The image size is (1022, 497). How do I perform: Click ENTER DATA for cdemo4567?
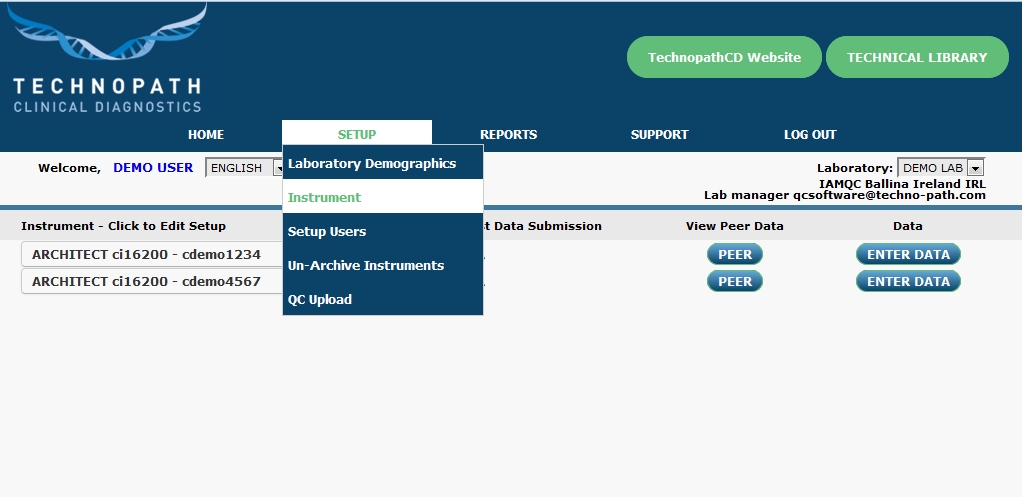point(908,281)
